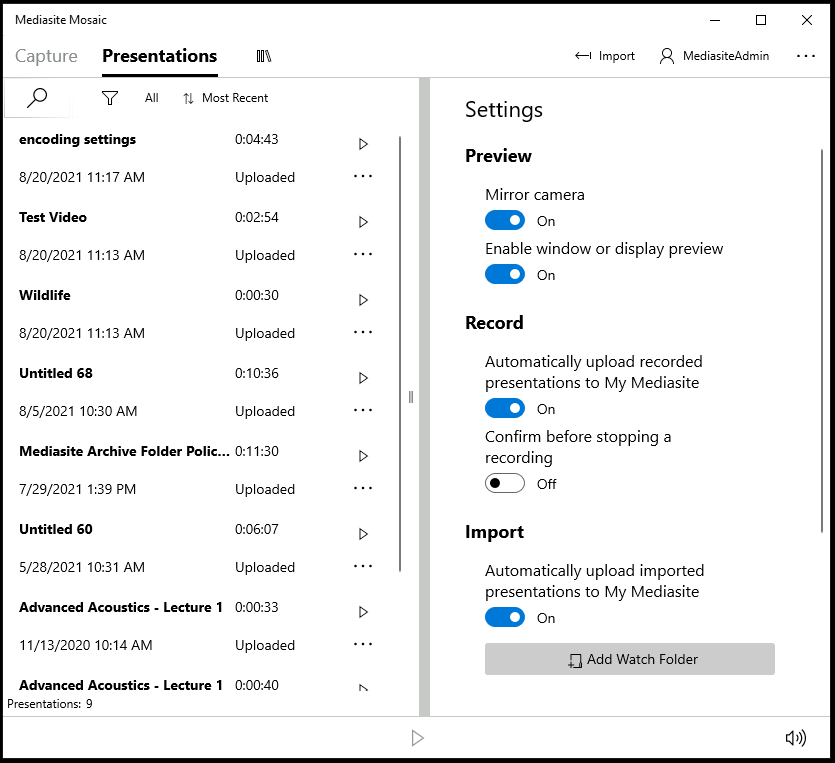Play the Untitled 68 presentation

(363, 378)
